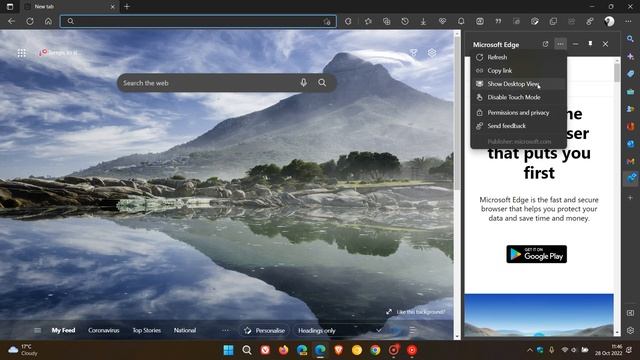Open sidebar settings gear at bottom
The height and width of the screenshot is (360, 640).
pyautogui.click(x=631, y=330)
